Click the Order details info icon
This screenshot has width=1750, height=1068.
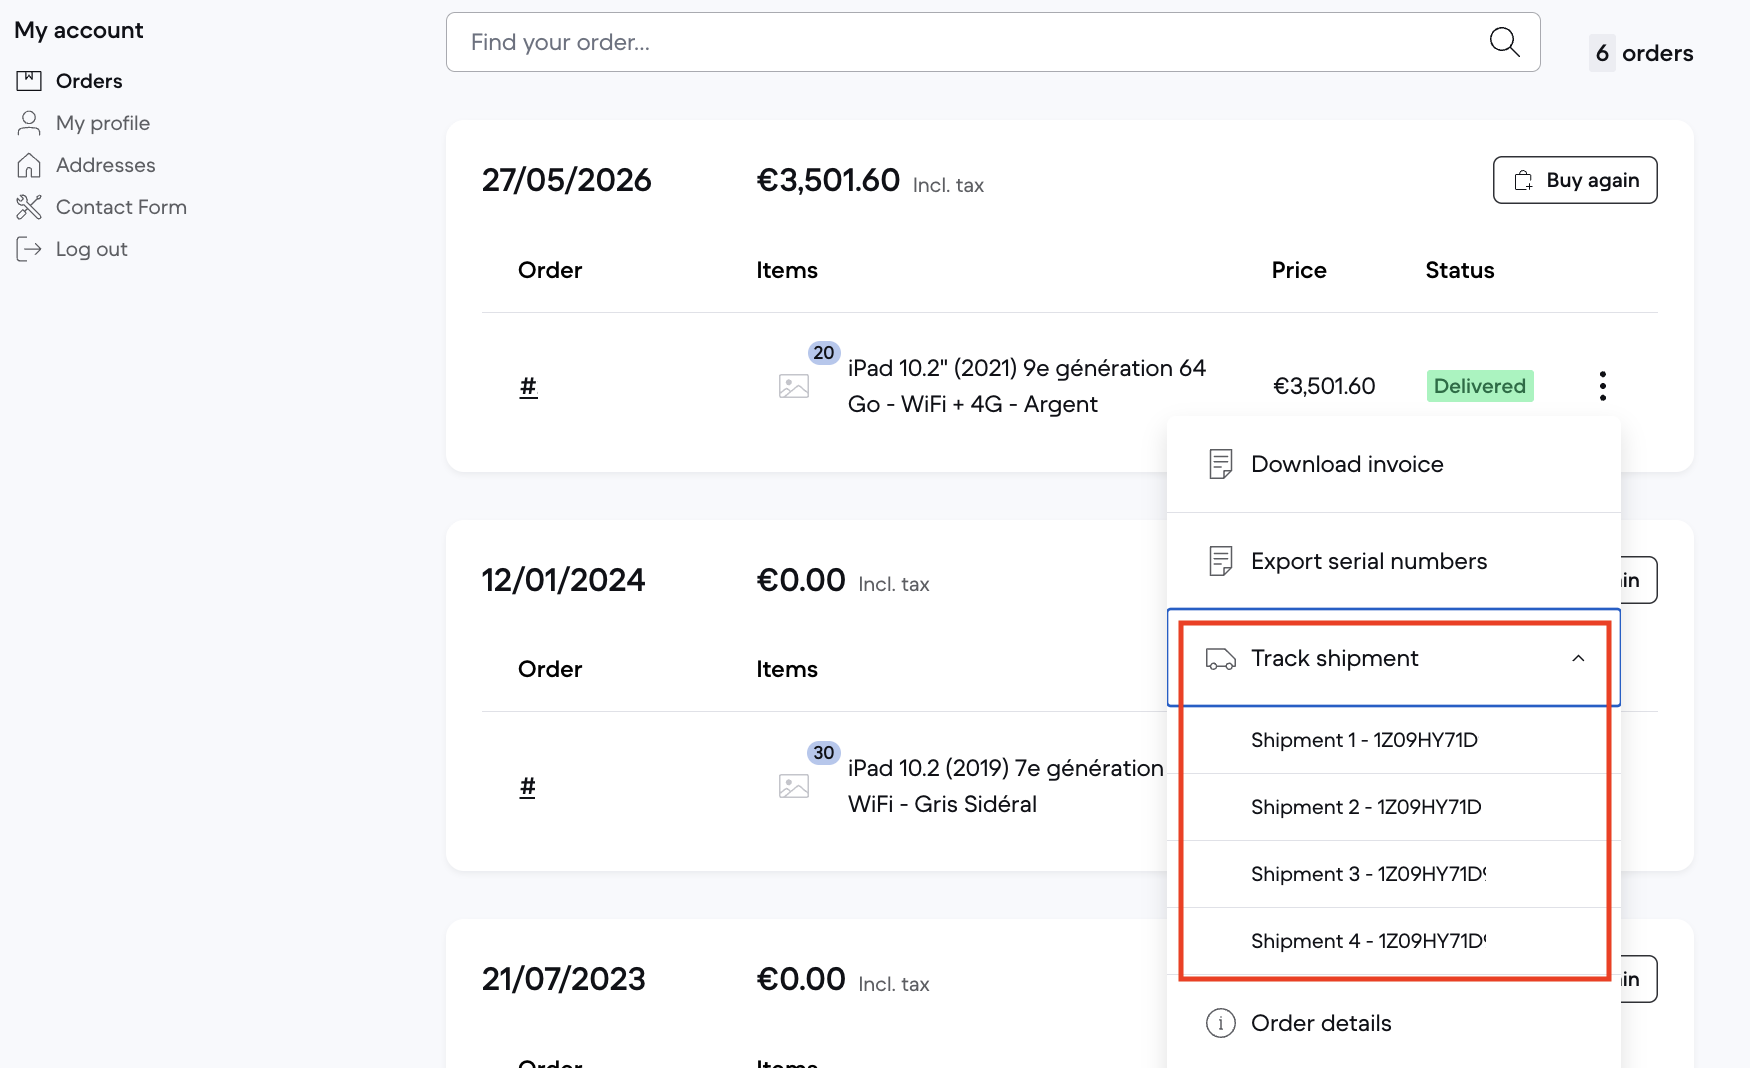1220,1023
